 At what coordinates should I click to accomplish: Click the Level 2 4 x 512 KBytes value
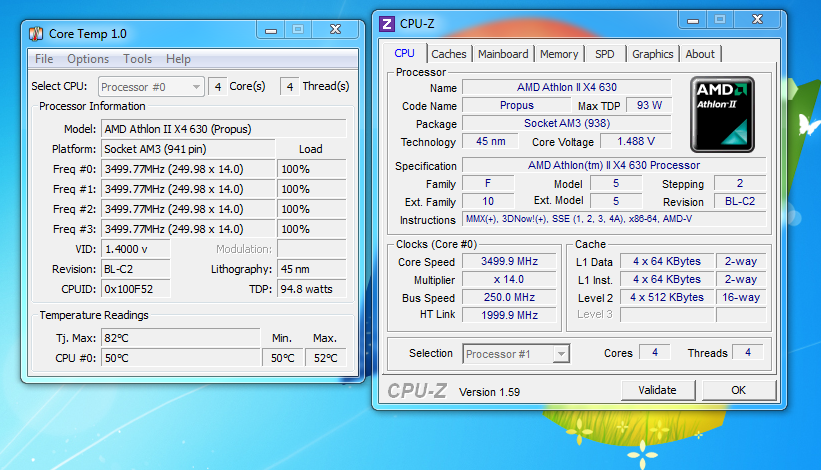tap(667, 297)
